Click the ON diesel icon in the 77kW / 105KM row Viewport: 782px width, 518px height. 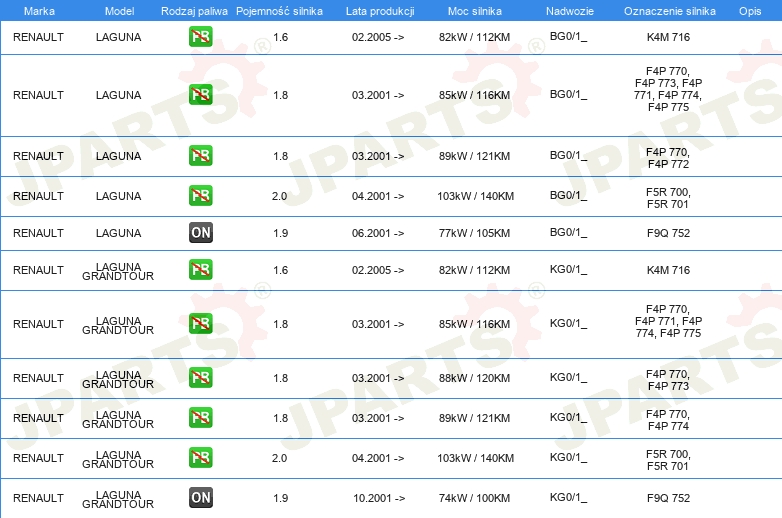tap(200, 232)
